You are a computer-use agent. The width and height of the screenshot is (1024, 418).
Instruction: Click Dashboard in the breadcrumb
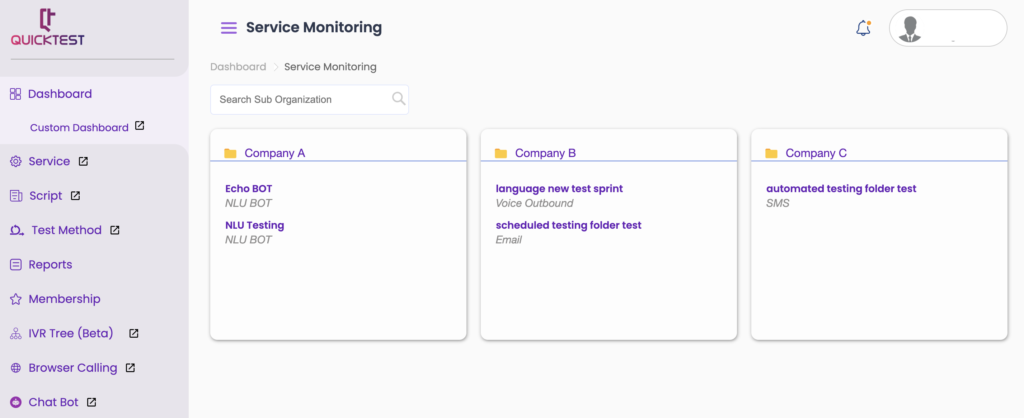pyautogui.click(x=237, y=67)
